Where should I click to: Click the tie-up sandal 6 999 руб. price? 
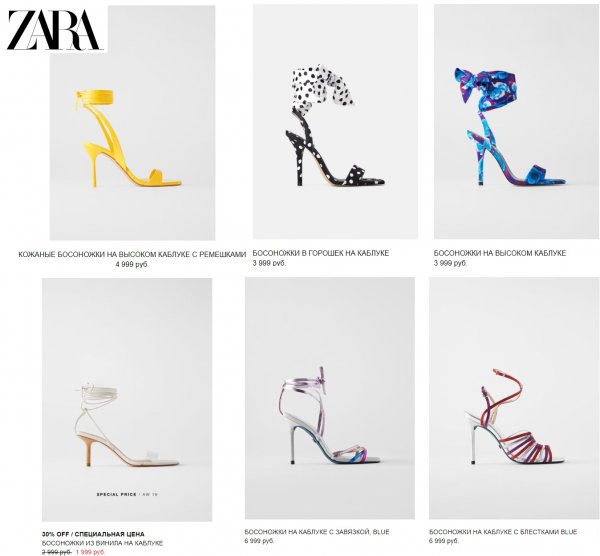point(259,541)
